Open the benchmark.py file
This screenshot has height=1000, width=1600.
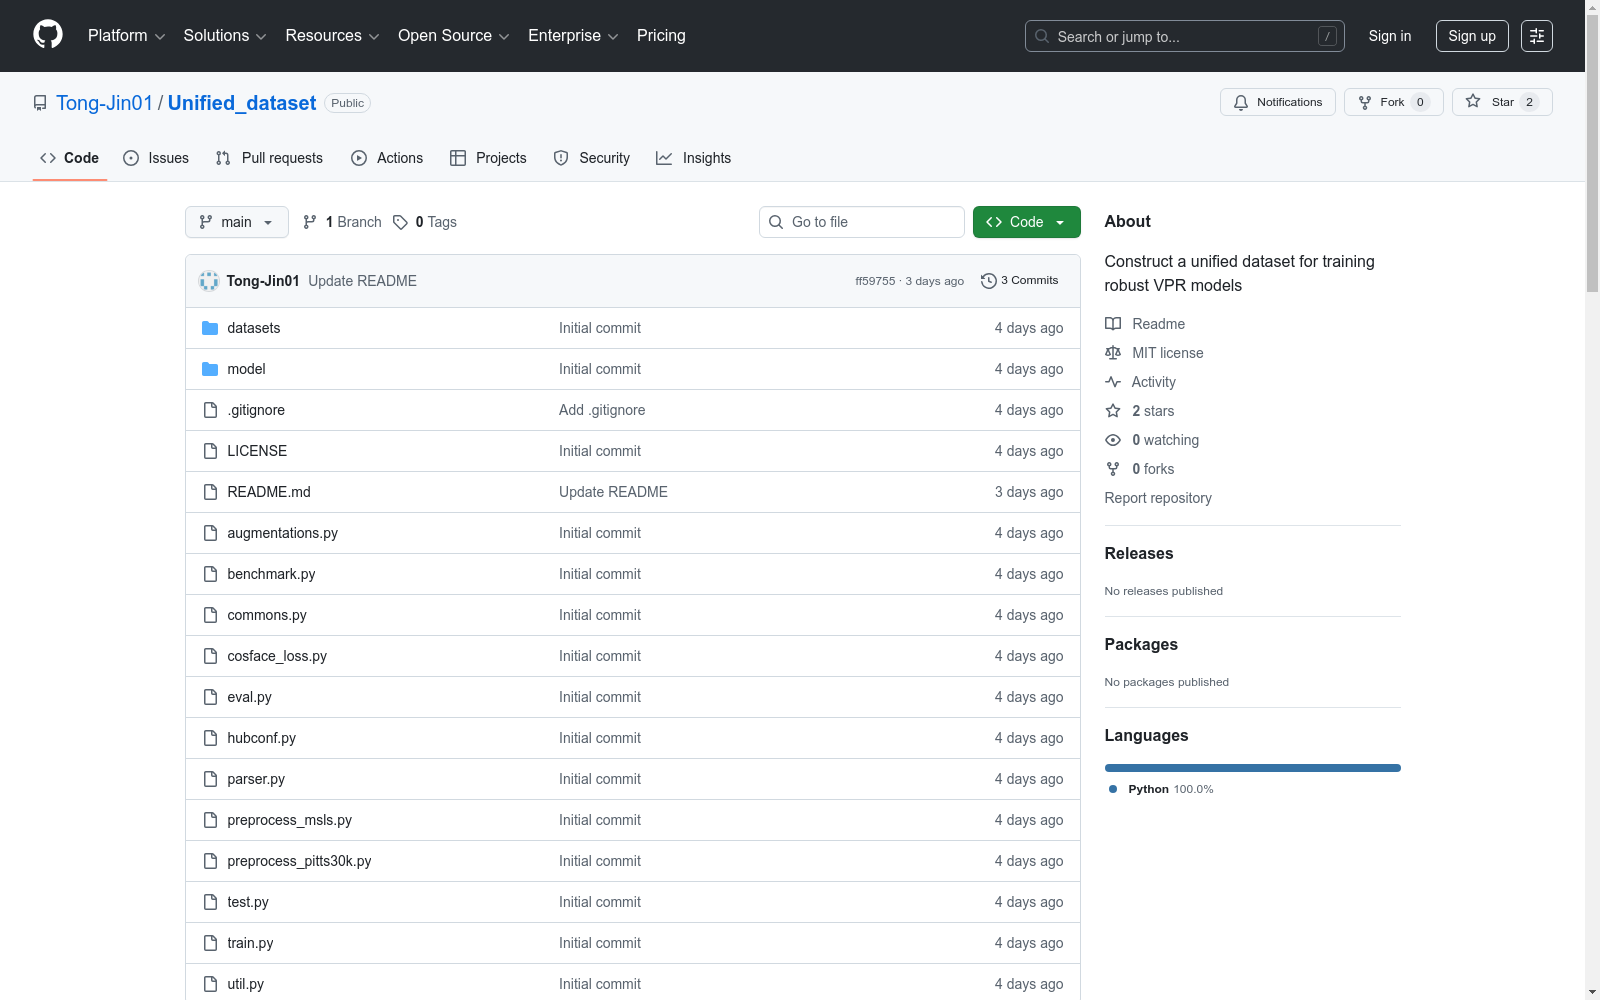(271, 574)
